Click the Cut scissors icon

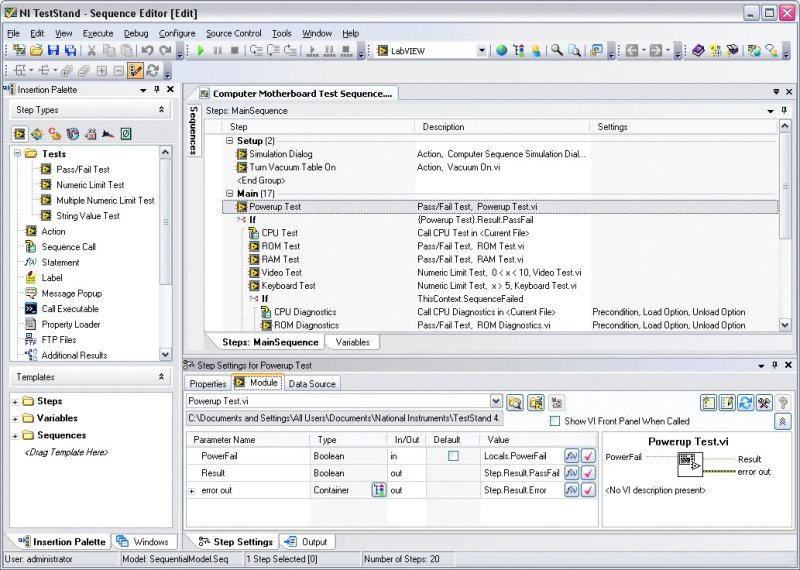91,50
